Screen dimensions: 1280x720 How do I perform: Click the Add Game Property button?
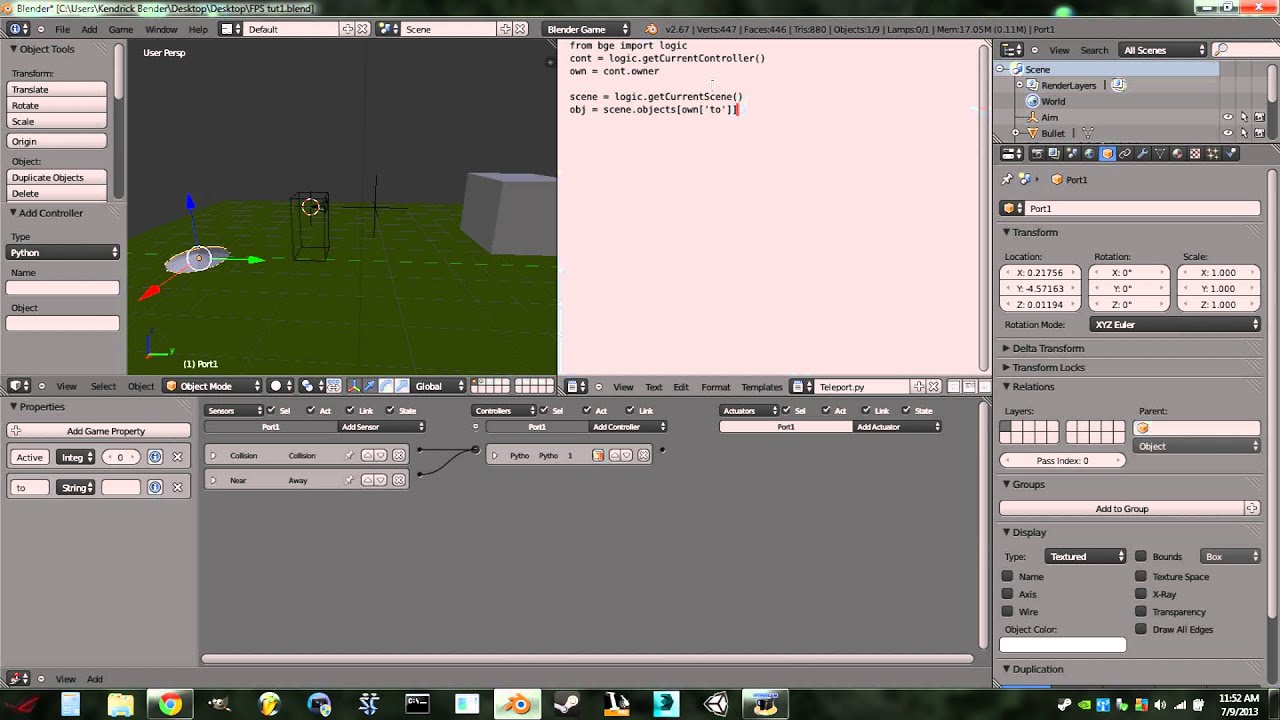98,430
